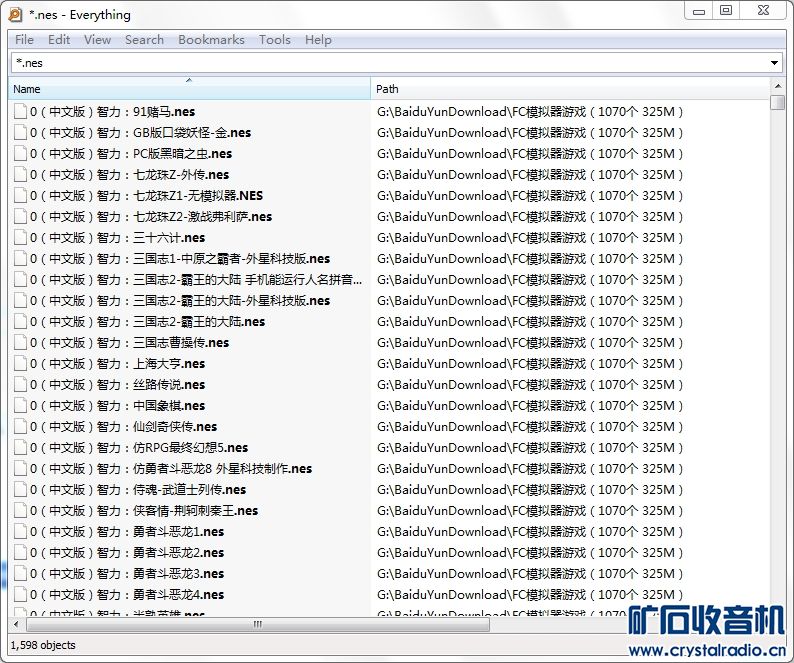Image resolution: width=794 pixels, height=663 pixels.
Task: Select file name 勇者斗恶龙4.nes
Action: click(x=127, y=595)
